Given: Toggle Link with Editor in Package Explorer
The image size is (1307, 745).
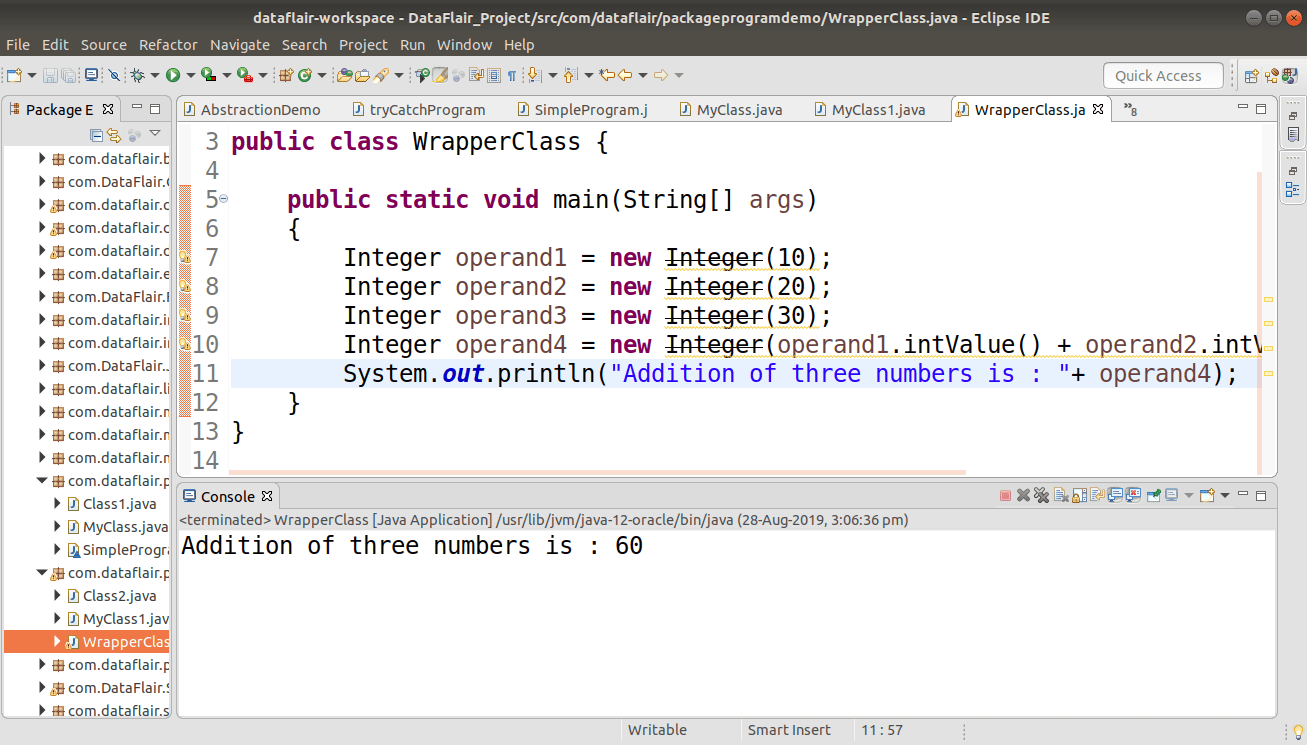Looking at the screenshot, I should click(x=114, y=134).
